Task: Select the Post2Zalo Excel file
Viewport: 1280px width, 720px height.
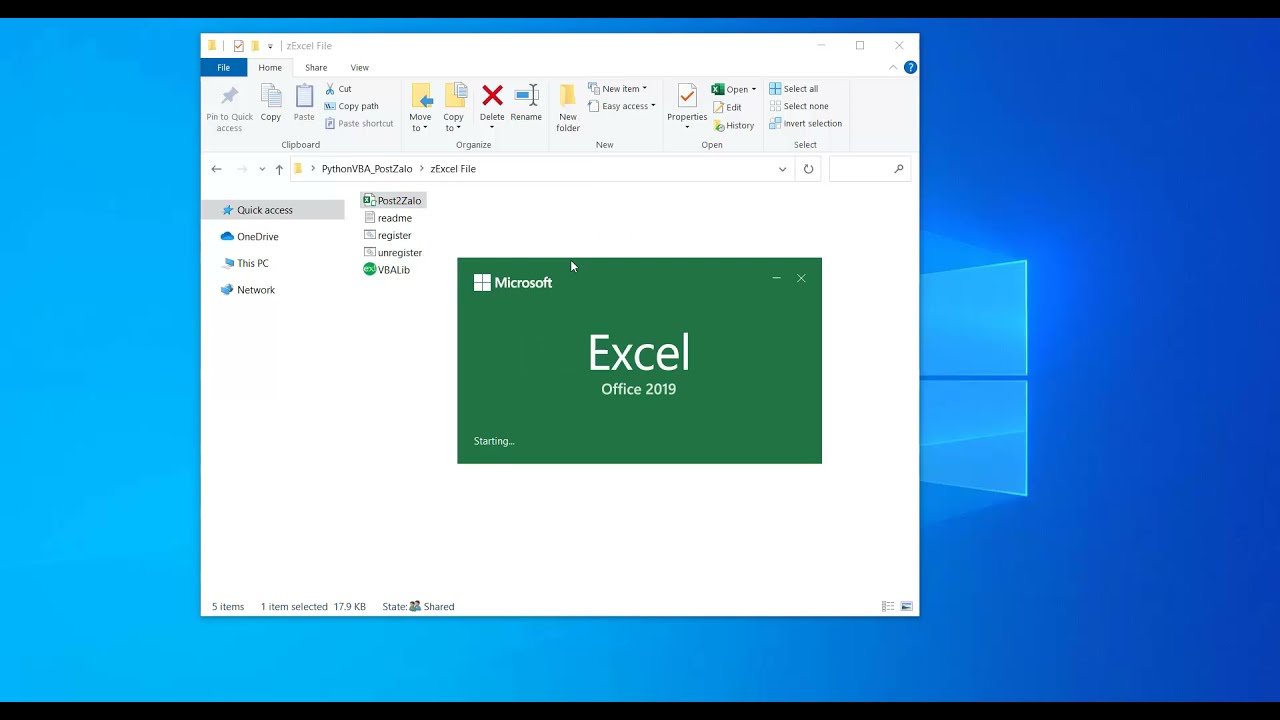Action: [393, 200]
